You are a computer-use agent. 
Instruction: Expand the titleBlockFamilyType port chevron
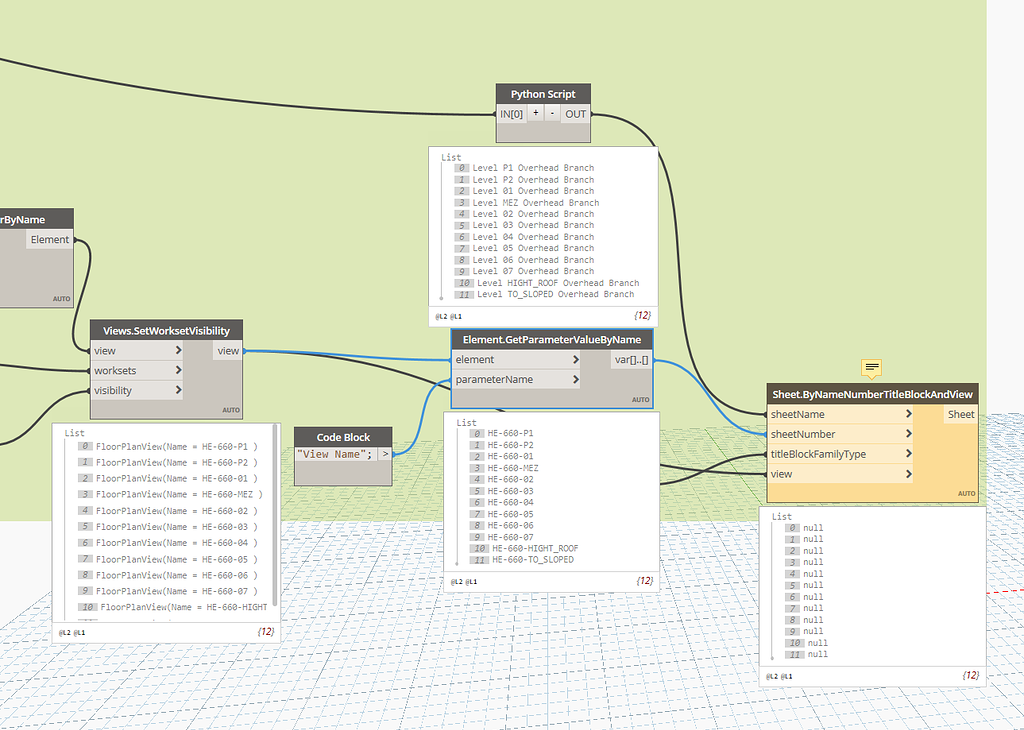click(x=909, y=454)
